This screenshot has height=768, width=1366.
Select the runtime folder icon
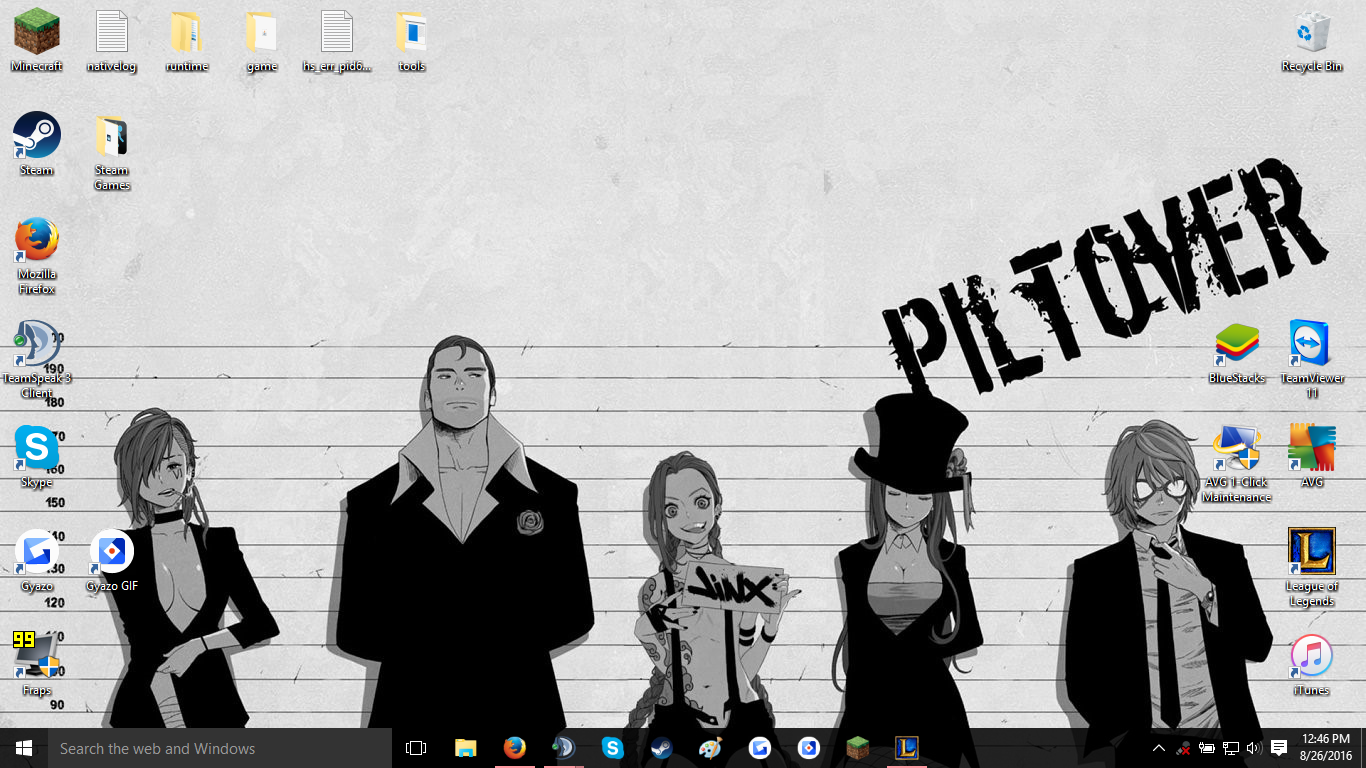click(x=187, y=40)
